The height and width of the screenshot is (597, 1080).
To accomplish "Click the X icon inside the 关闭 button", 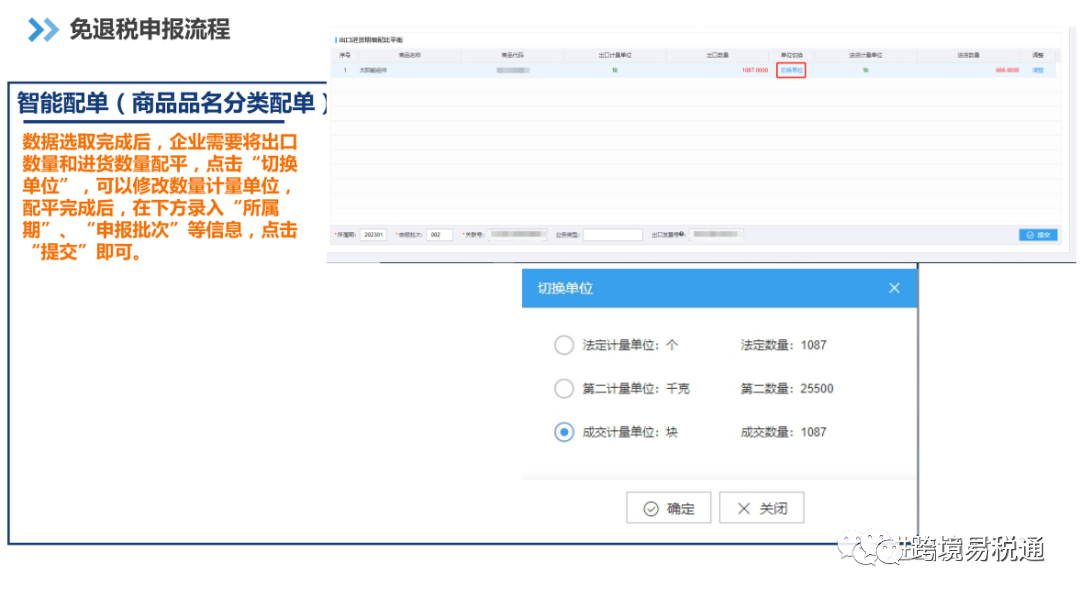I will [x=743, y=507].
